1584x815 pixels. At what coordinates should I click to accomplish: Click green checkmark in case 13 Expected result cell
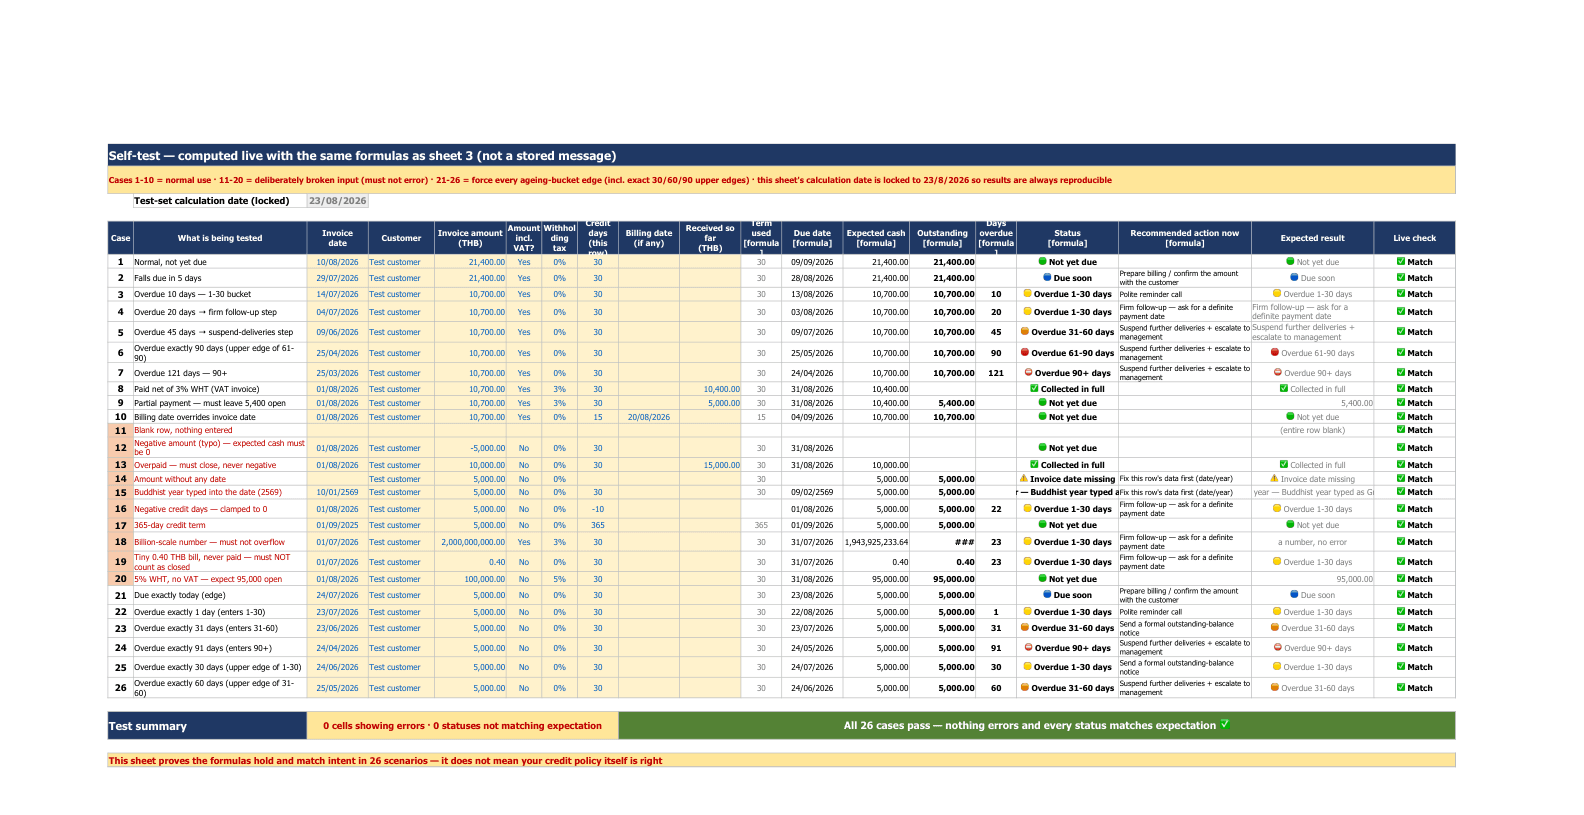point(1284,464)
